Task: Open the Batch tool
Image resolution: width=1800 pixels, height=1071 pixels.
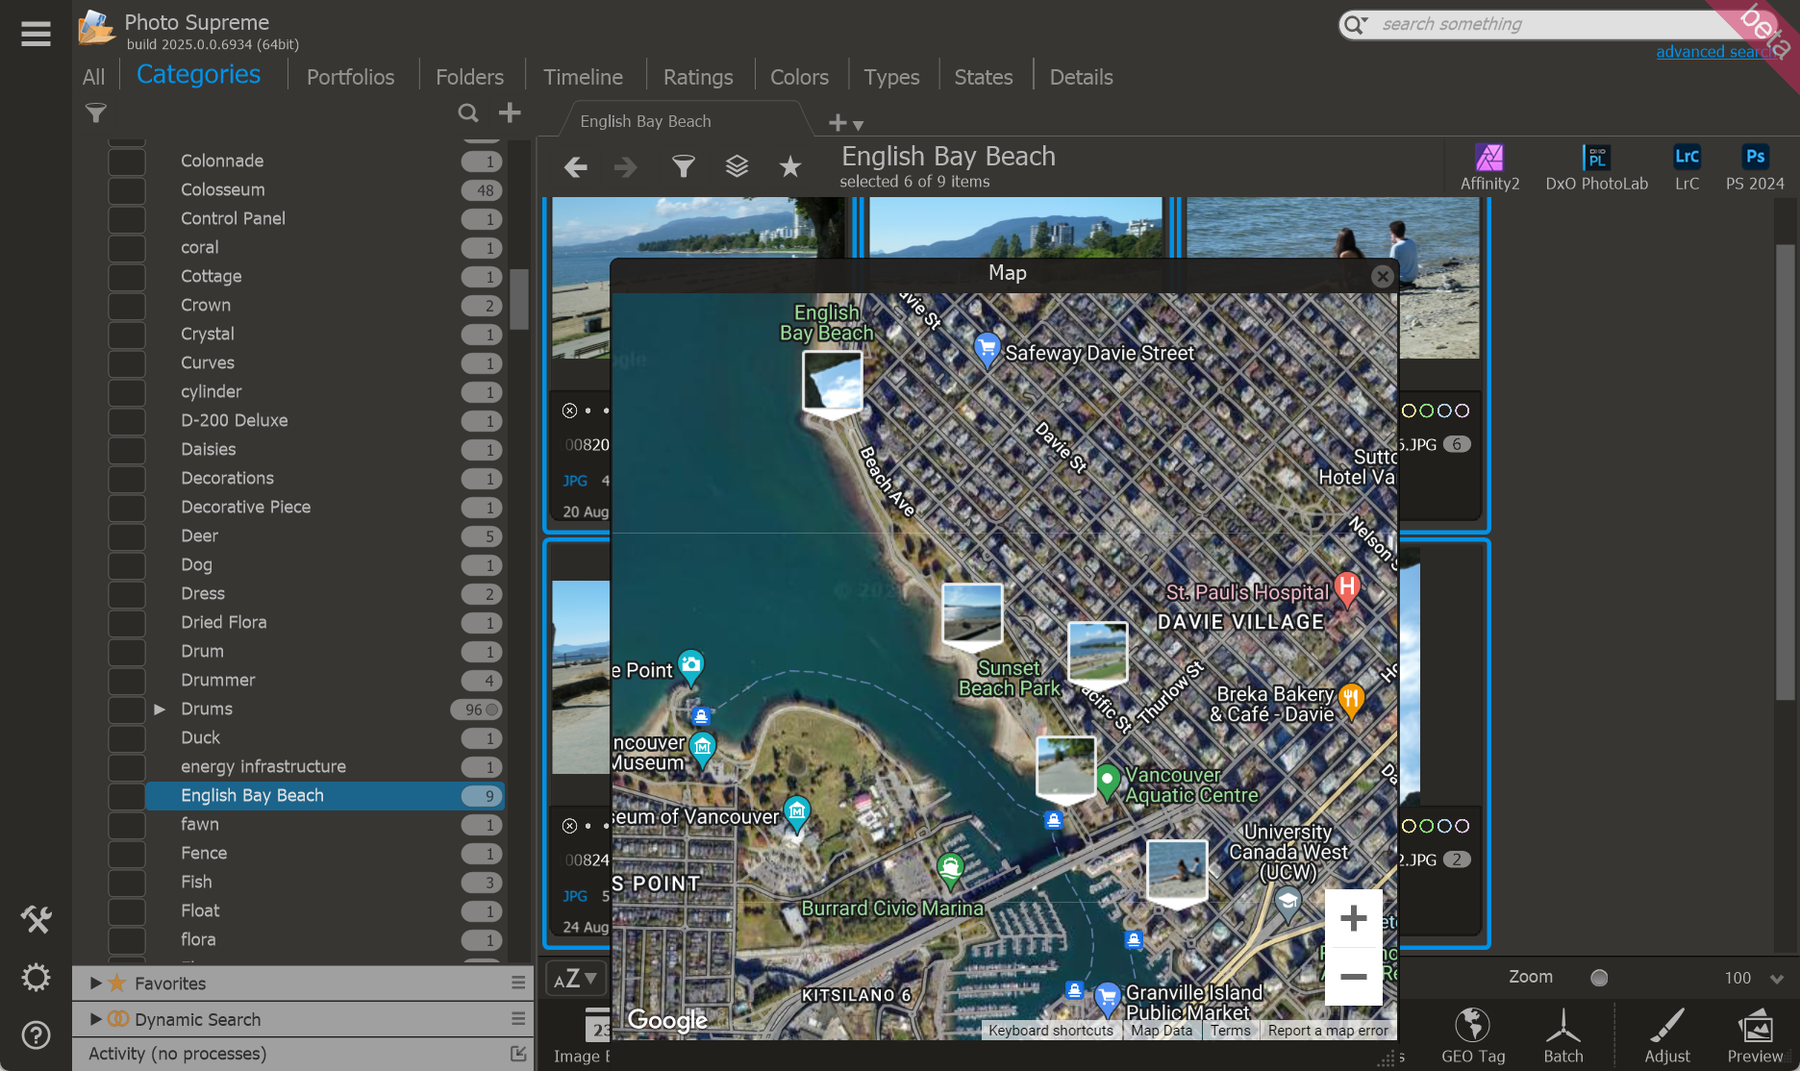Action: (1563, 1035)
